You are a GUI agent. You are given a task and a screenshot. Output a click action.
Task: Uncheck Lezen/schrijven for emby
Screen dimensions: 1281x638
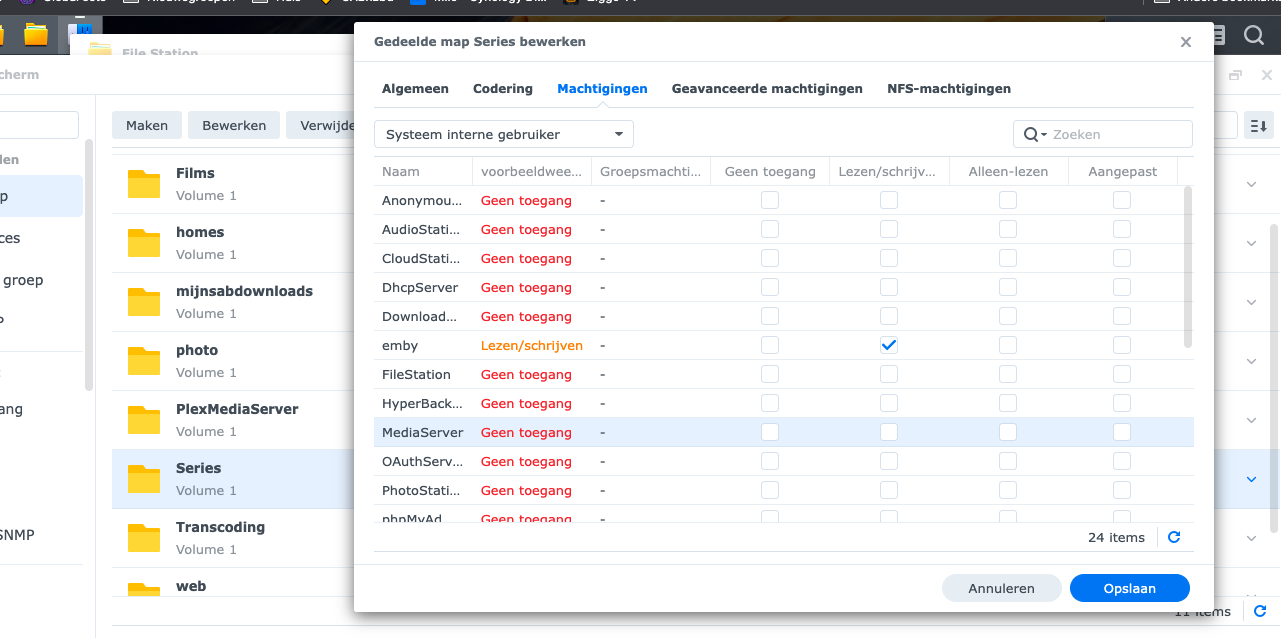pyautogui.click(x=889, y=345)
